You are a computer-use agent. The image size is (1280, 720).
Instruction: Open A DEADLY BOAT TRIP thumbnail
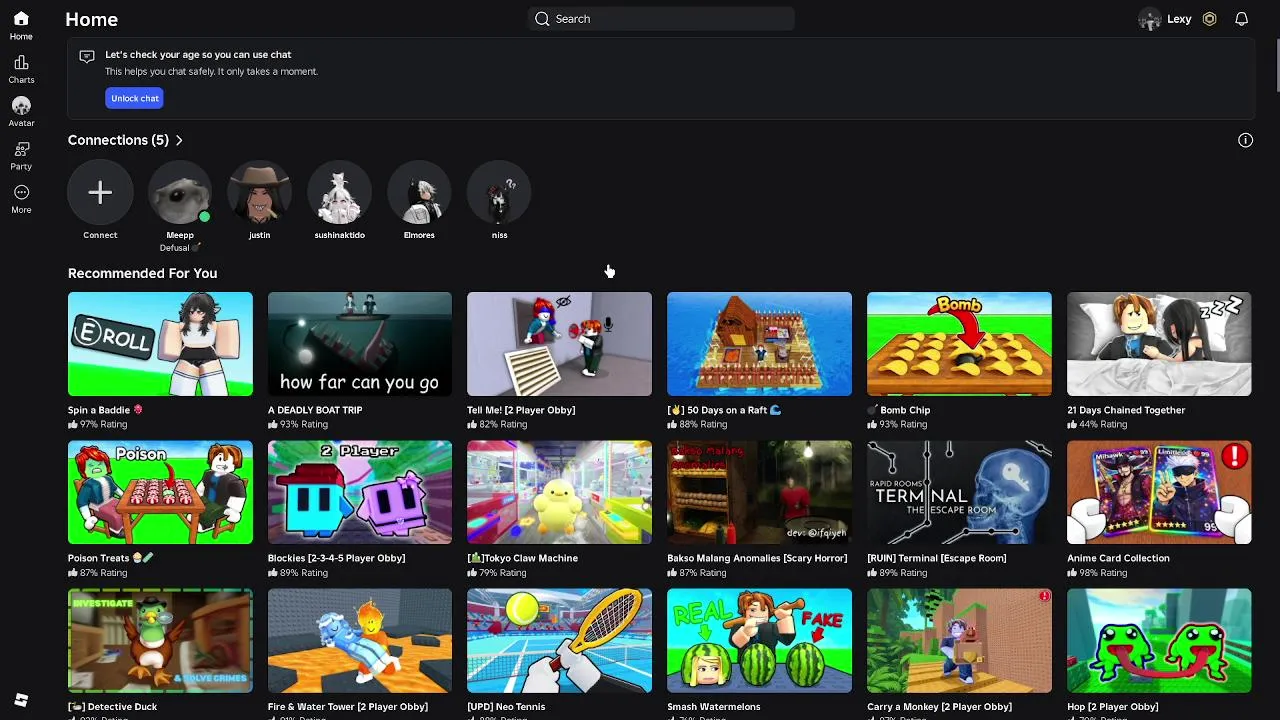click(360, 344)
